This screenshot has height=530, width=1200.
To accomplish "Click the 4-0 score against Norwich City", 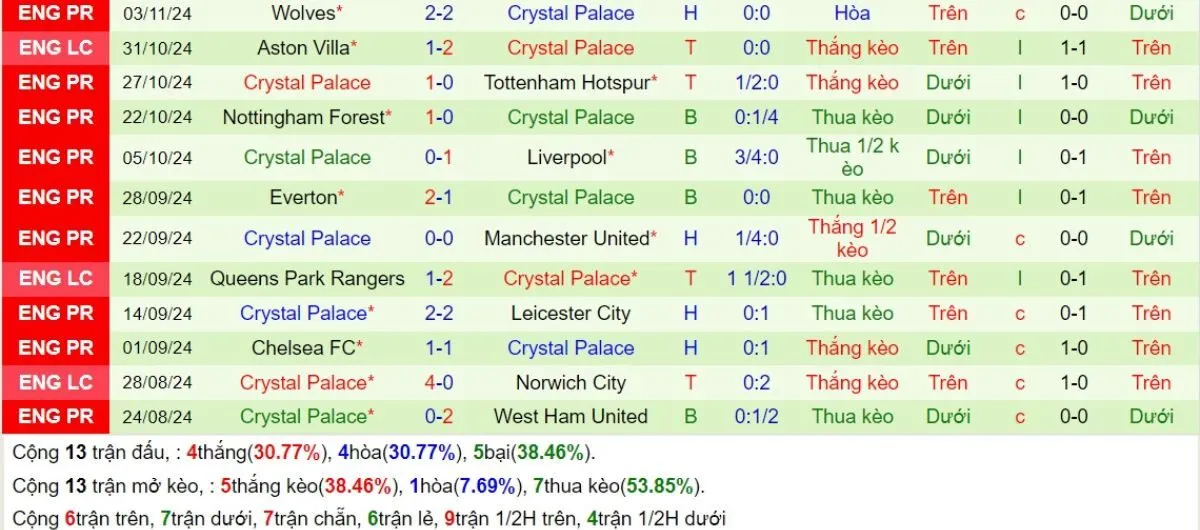I will [x=439, y=382].
